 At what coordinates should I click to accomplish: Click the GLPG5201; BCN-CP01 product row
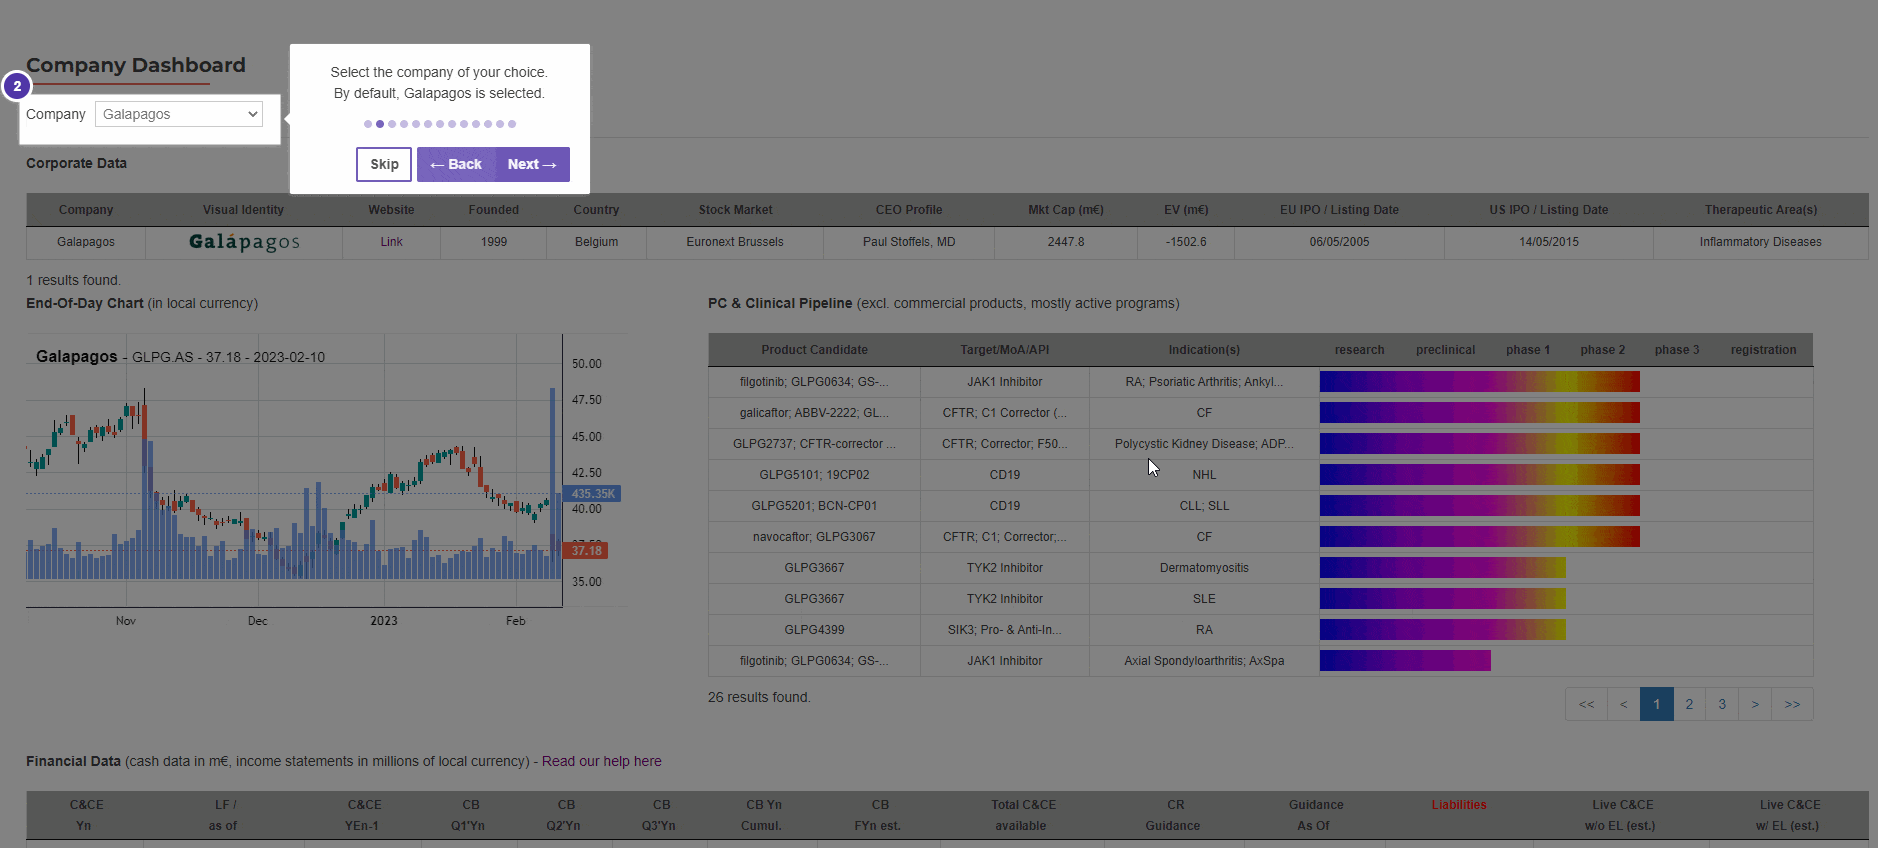(x=814, y=506)
